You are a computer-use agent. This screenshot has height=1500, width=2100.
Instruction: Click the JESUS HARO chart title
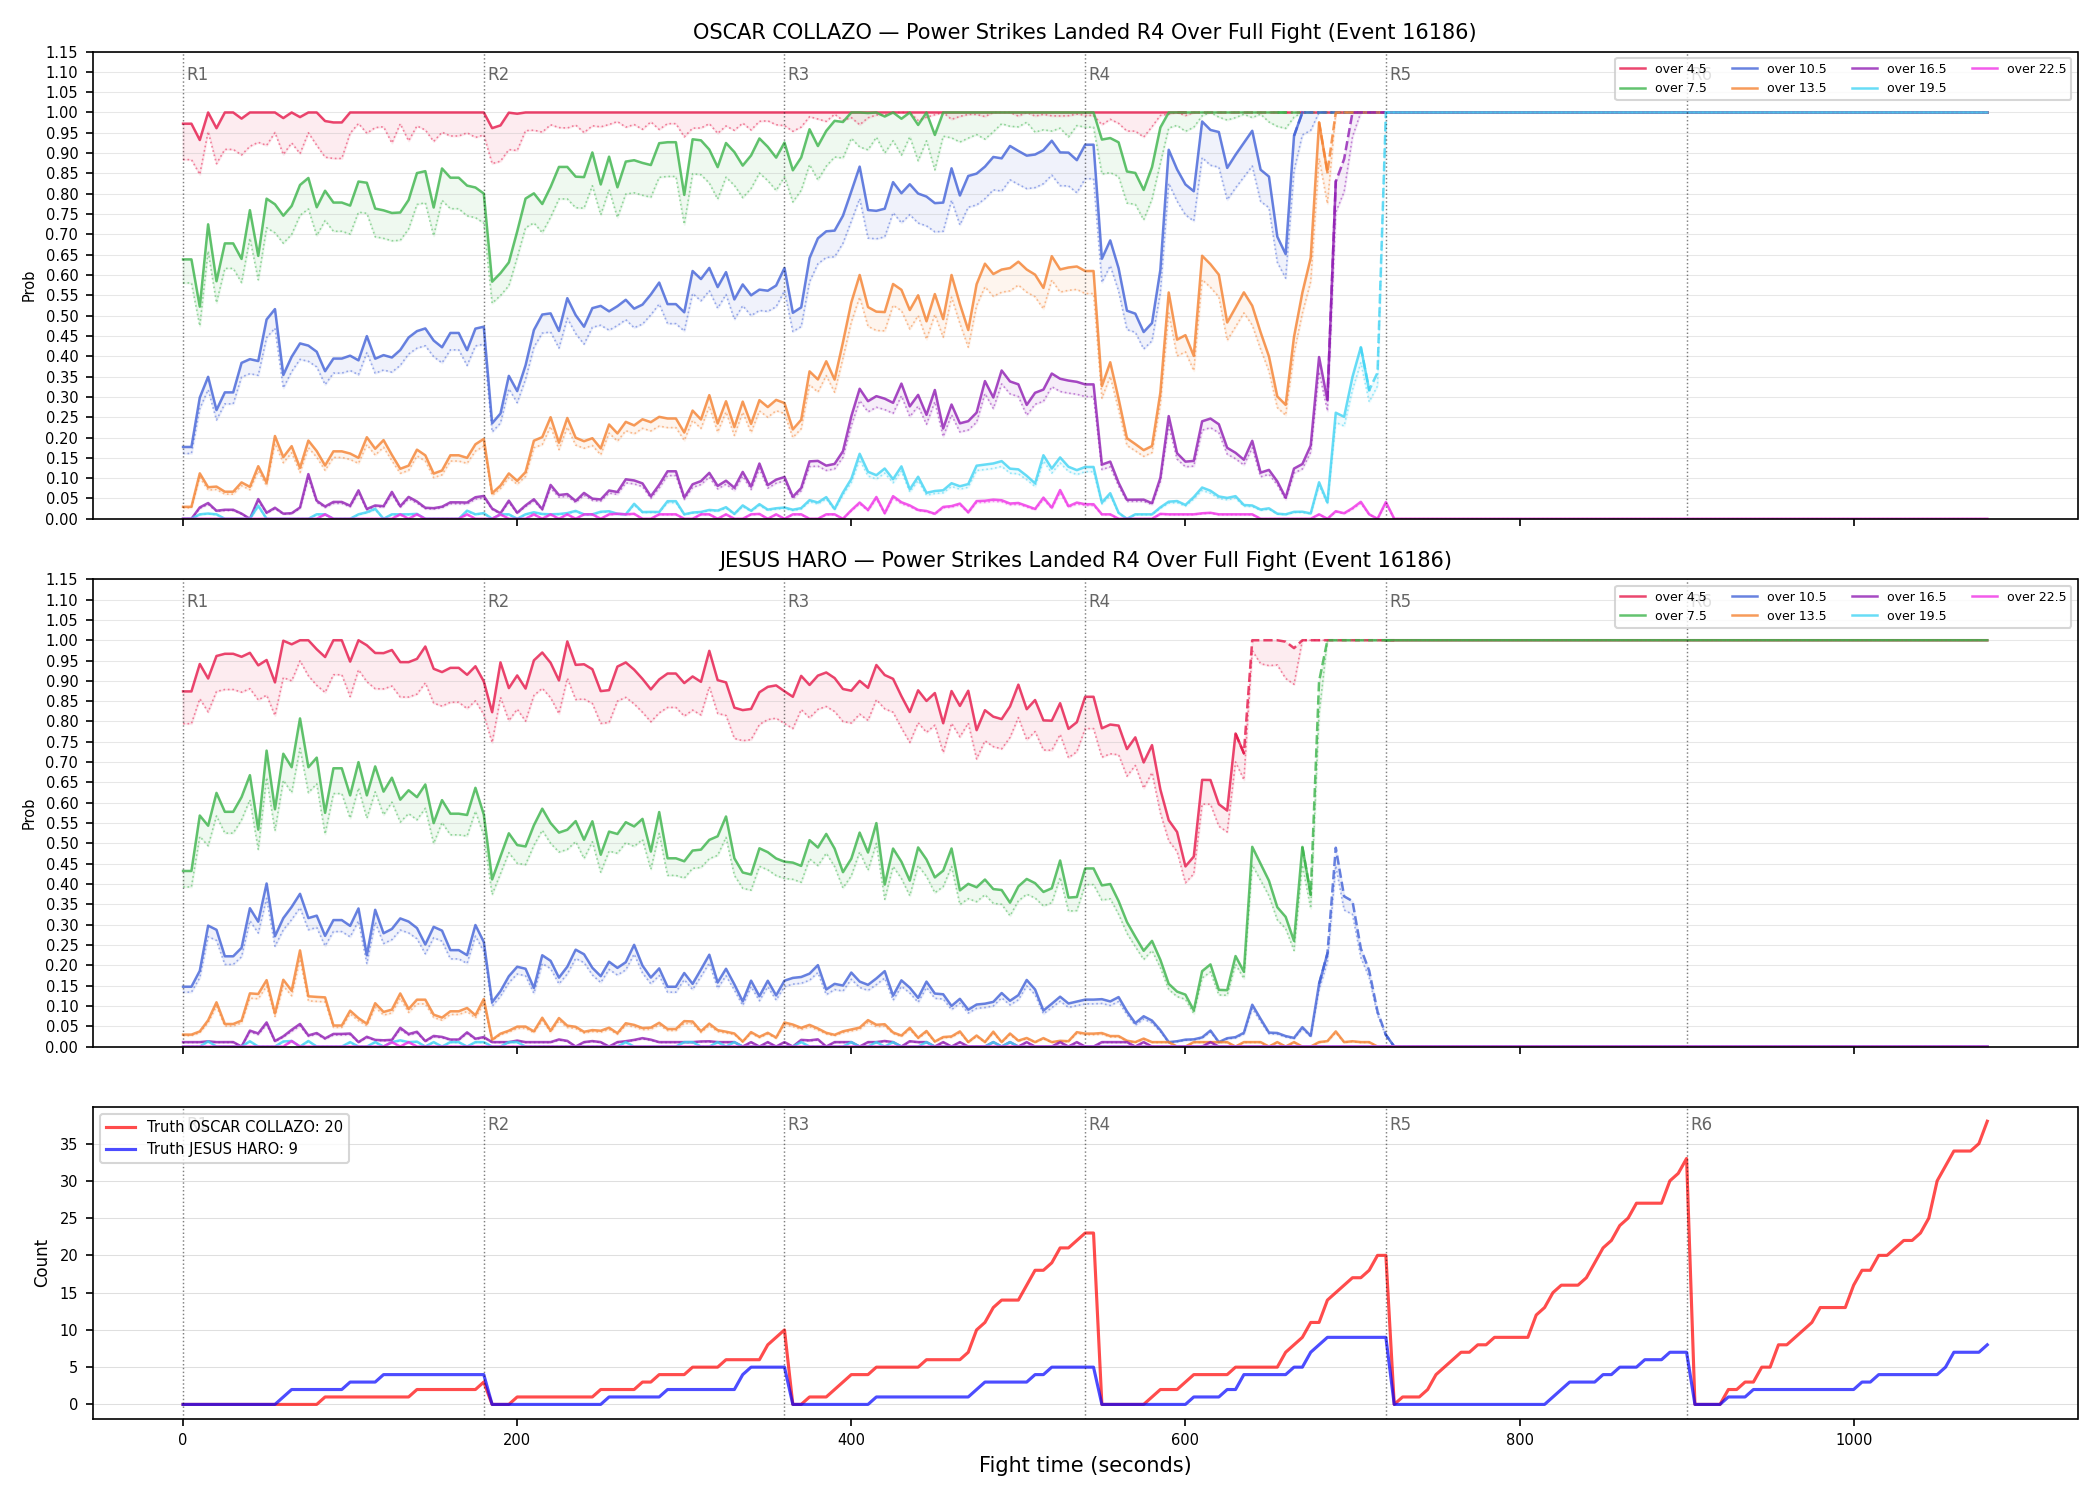click(x=1084, y=560)
